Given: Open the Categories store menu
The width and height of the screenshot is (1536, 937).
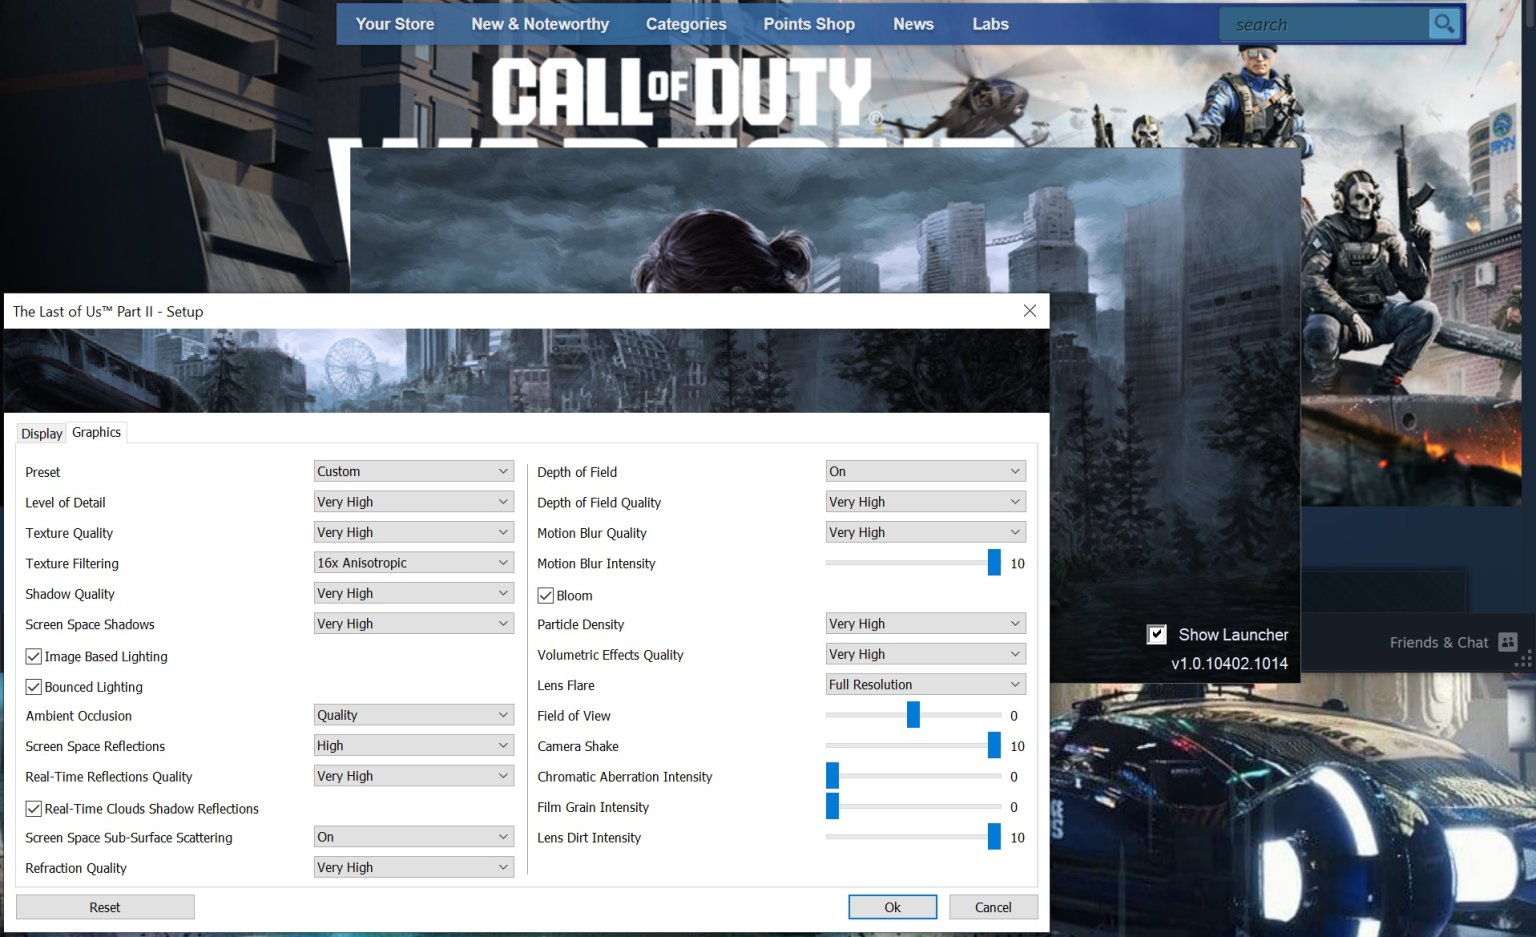Looking at the screenshot, I should coord(686,24).
